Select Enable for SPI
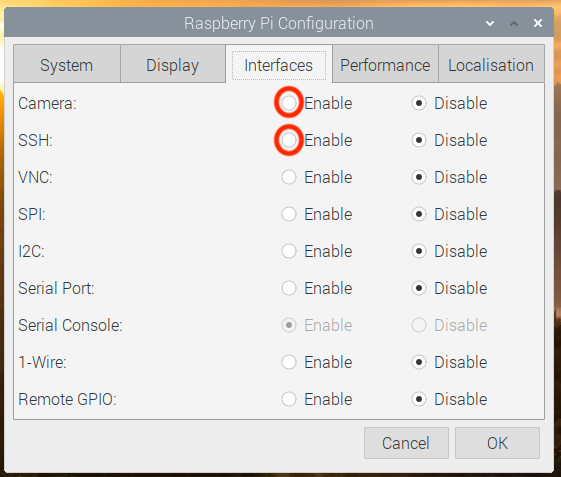This screenshot has width=561, height=477. click(x=289, y=214)
